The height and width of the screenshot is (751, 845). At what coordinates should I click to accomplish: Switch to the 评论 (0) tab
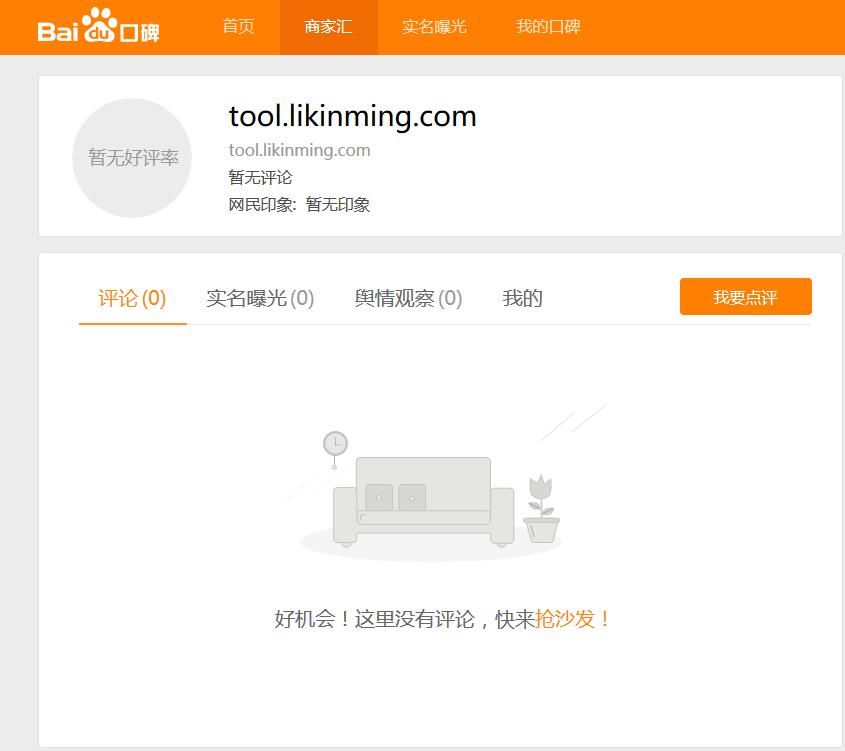pyautogui.click(x=132, y=298)
